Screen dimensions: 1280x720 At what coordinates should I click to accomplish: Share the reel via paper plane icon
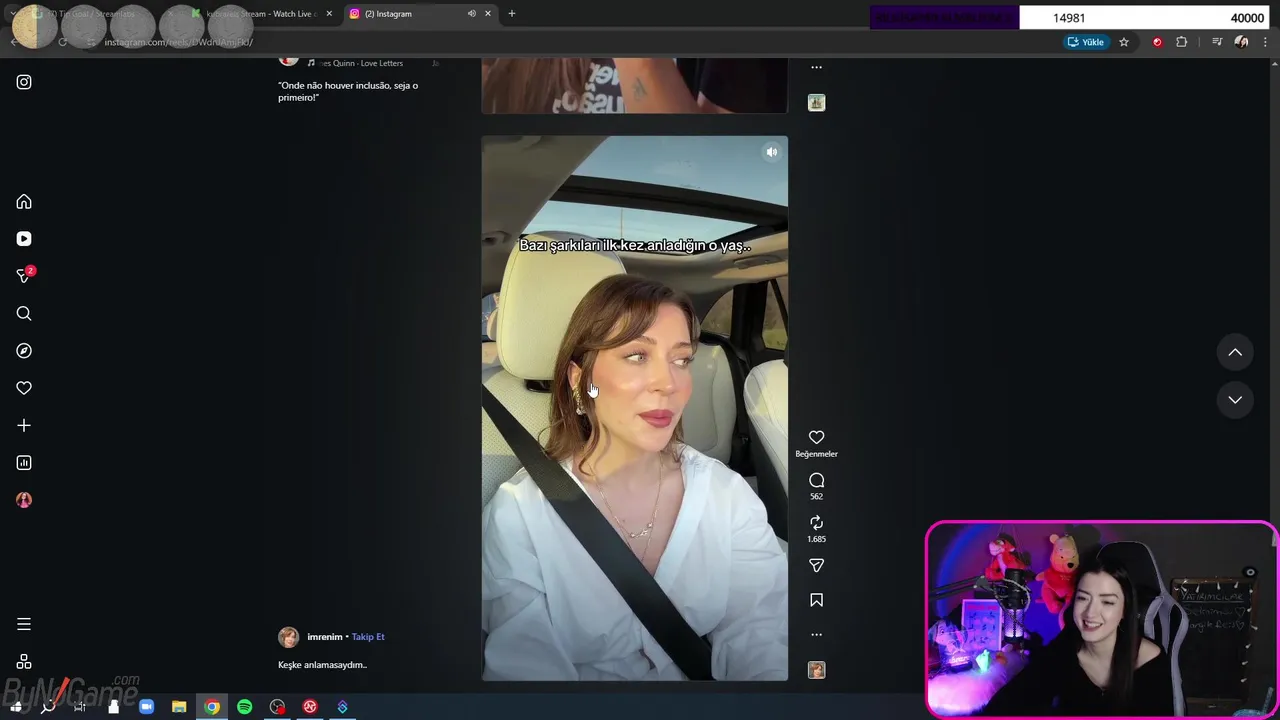click(x=816, y=566)
